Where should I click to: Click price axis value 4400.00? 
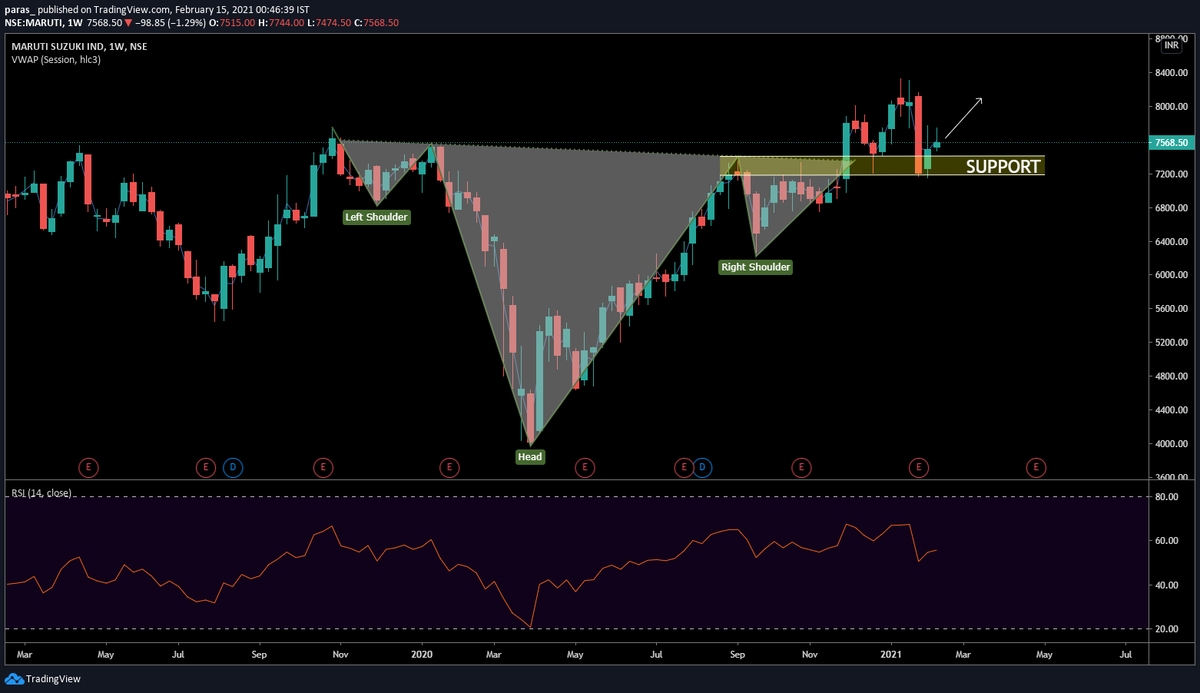point(1169,410)
